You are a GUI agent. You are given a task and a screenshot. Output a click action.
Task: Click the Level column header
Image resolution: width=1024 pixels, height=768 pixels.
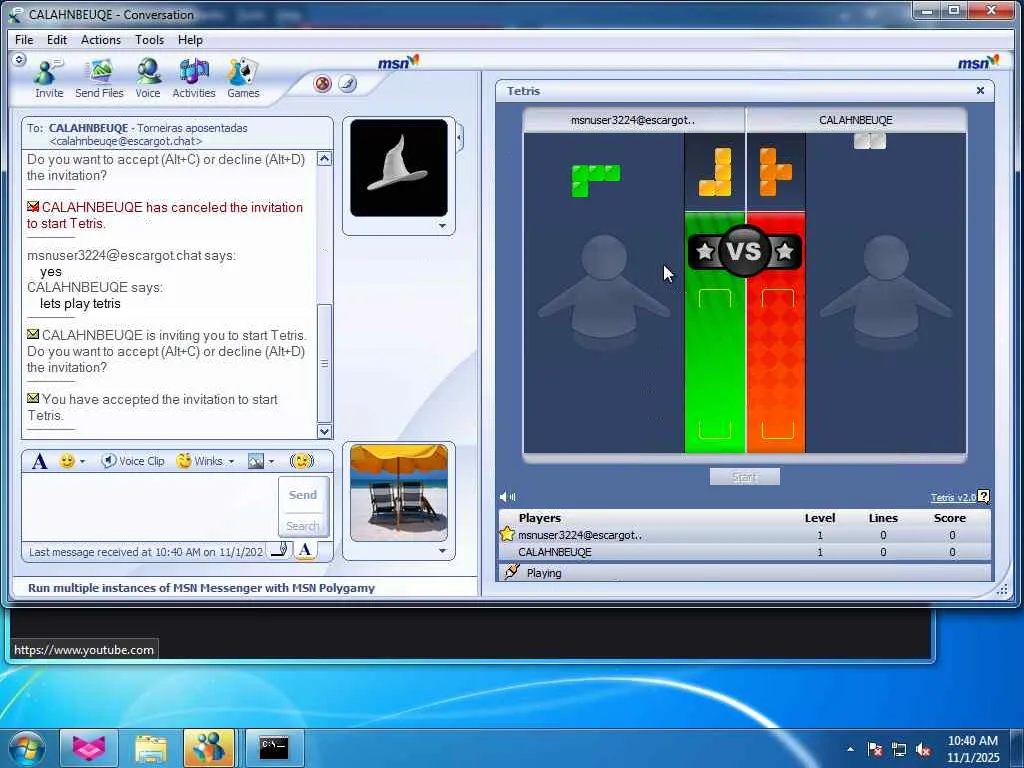click(x=820, y=518)
